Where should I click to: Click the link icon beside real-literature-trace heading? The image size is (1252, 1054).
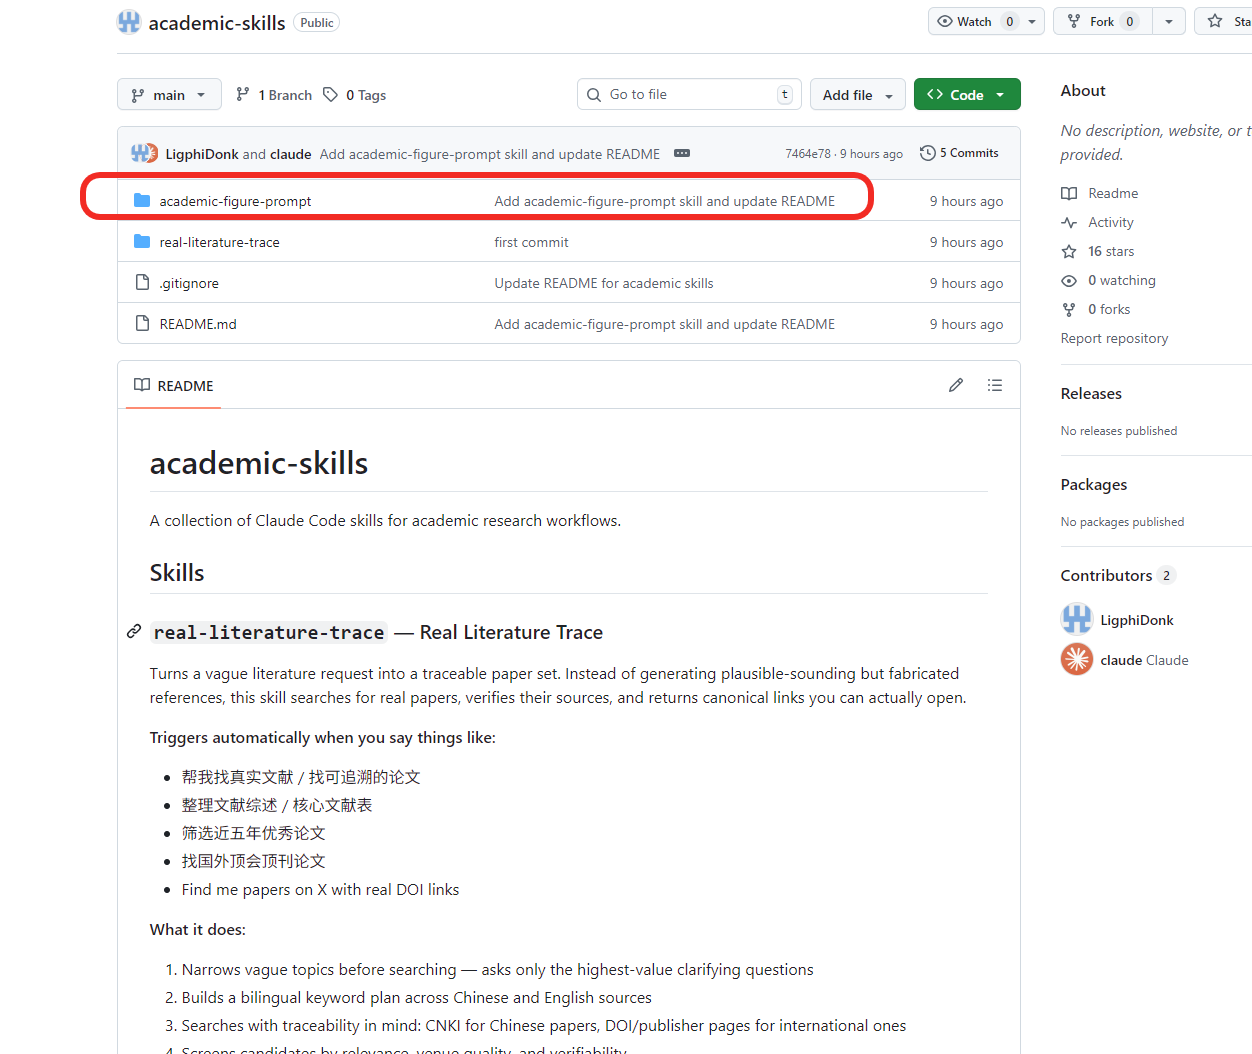tap(134, 632)
